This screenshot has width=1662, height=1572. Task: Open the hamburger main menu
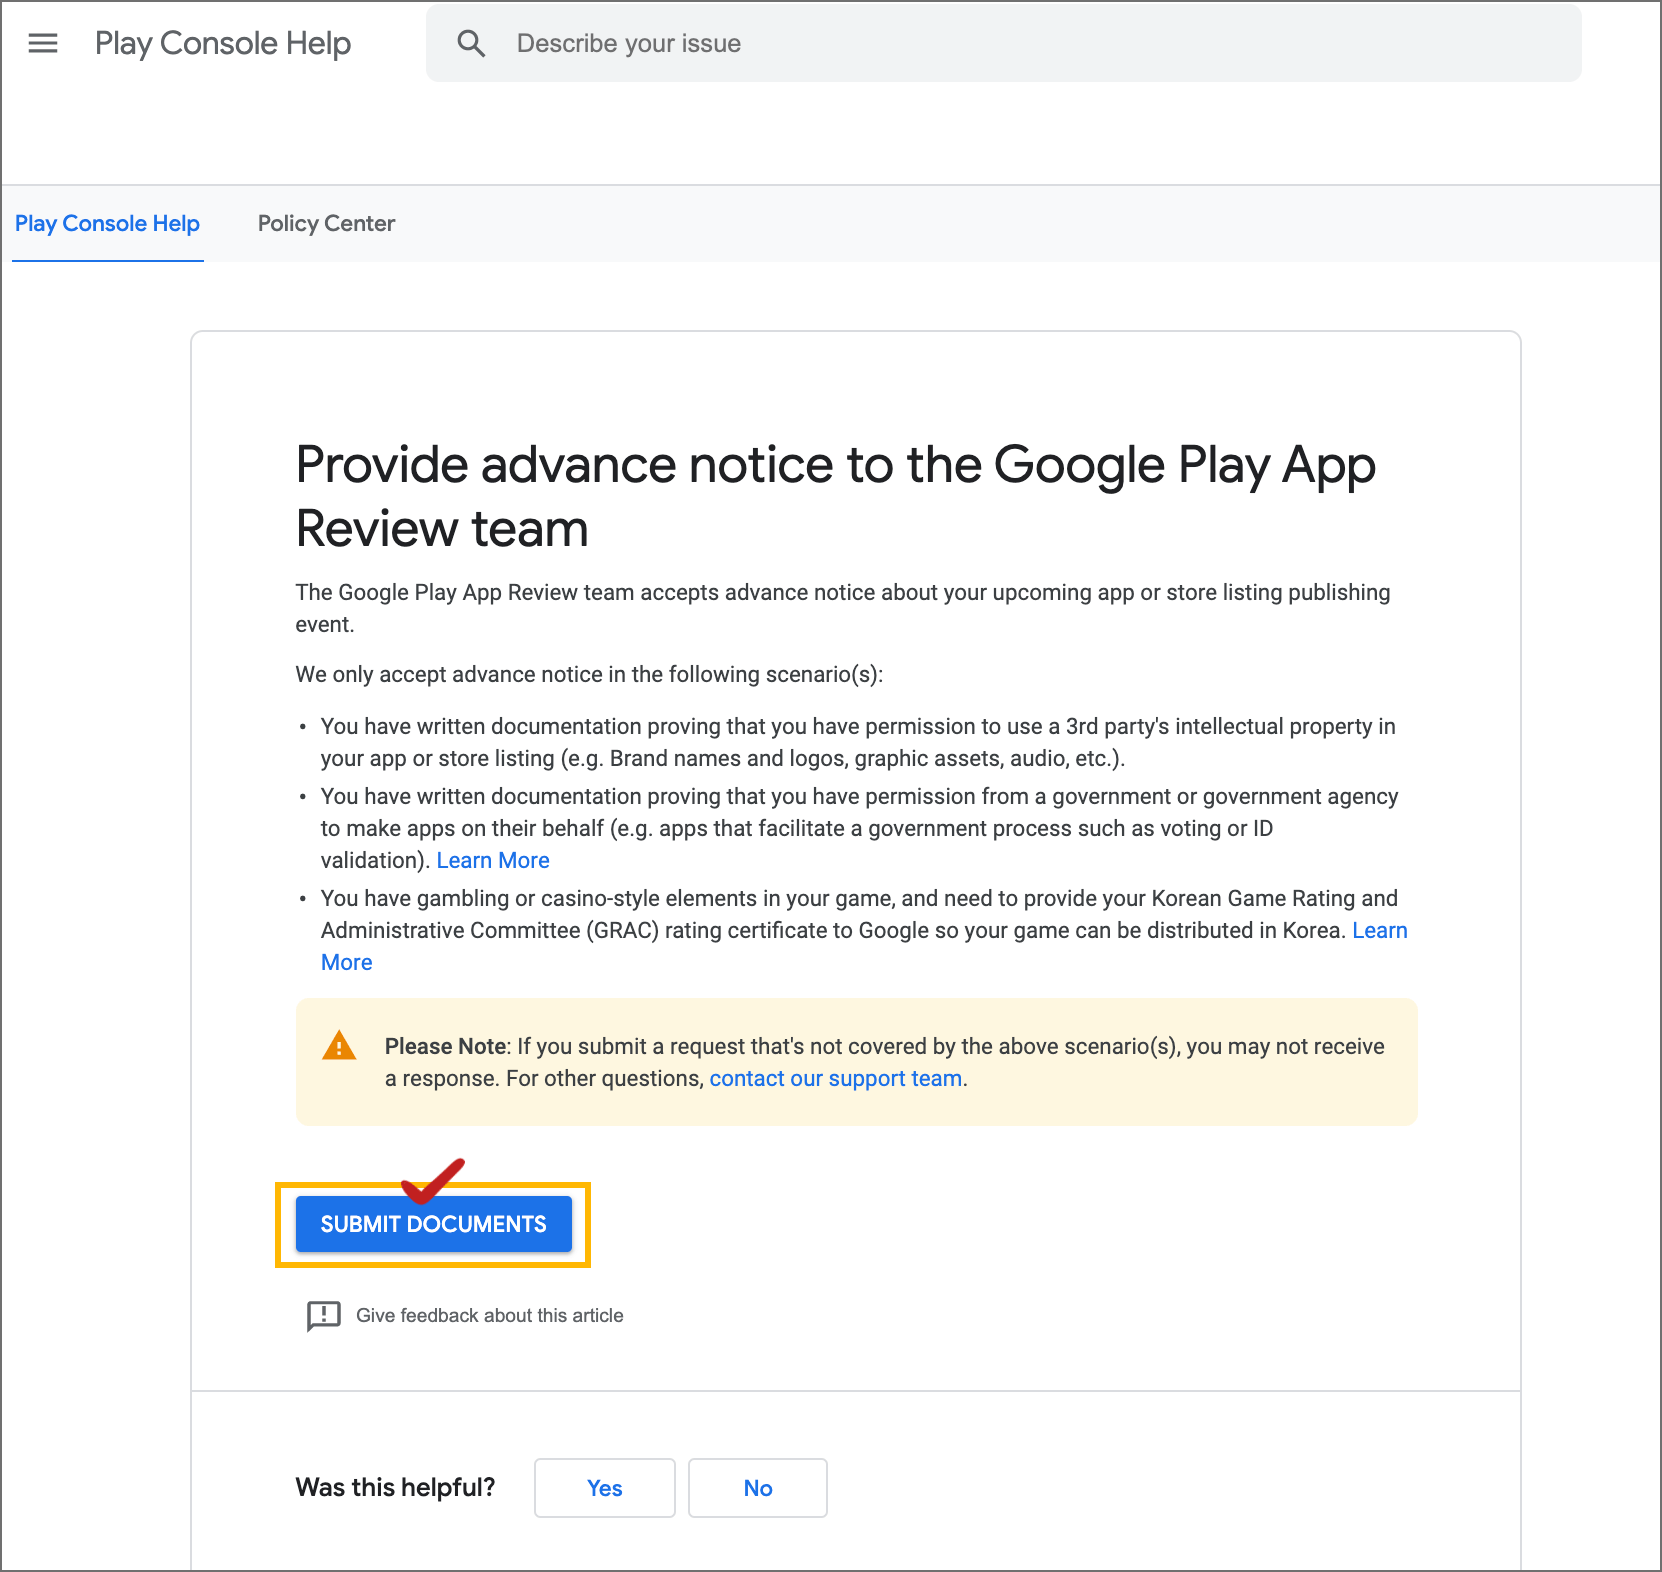coord(43,43)
